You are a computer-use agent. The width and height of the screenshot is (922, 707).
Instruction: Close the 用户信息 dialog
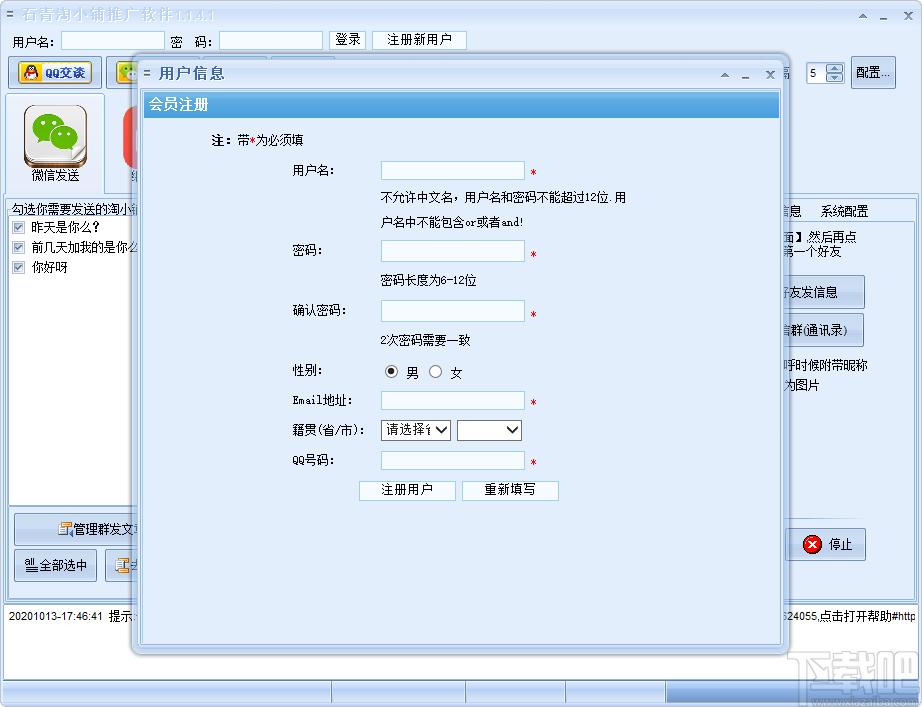pos(770,75)
